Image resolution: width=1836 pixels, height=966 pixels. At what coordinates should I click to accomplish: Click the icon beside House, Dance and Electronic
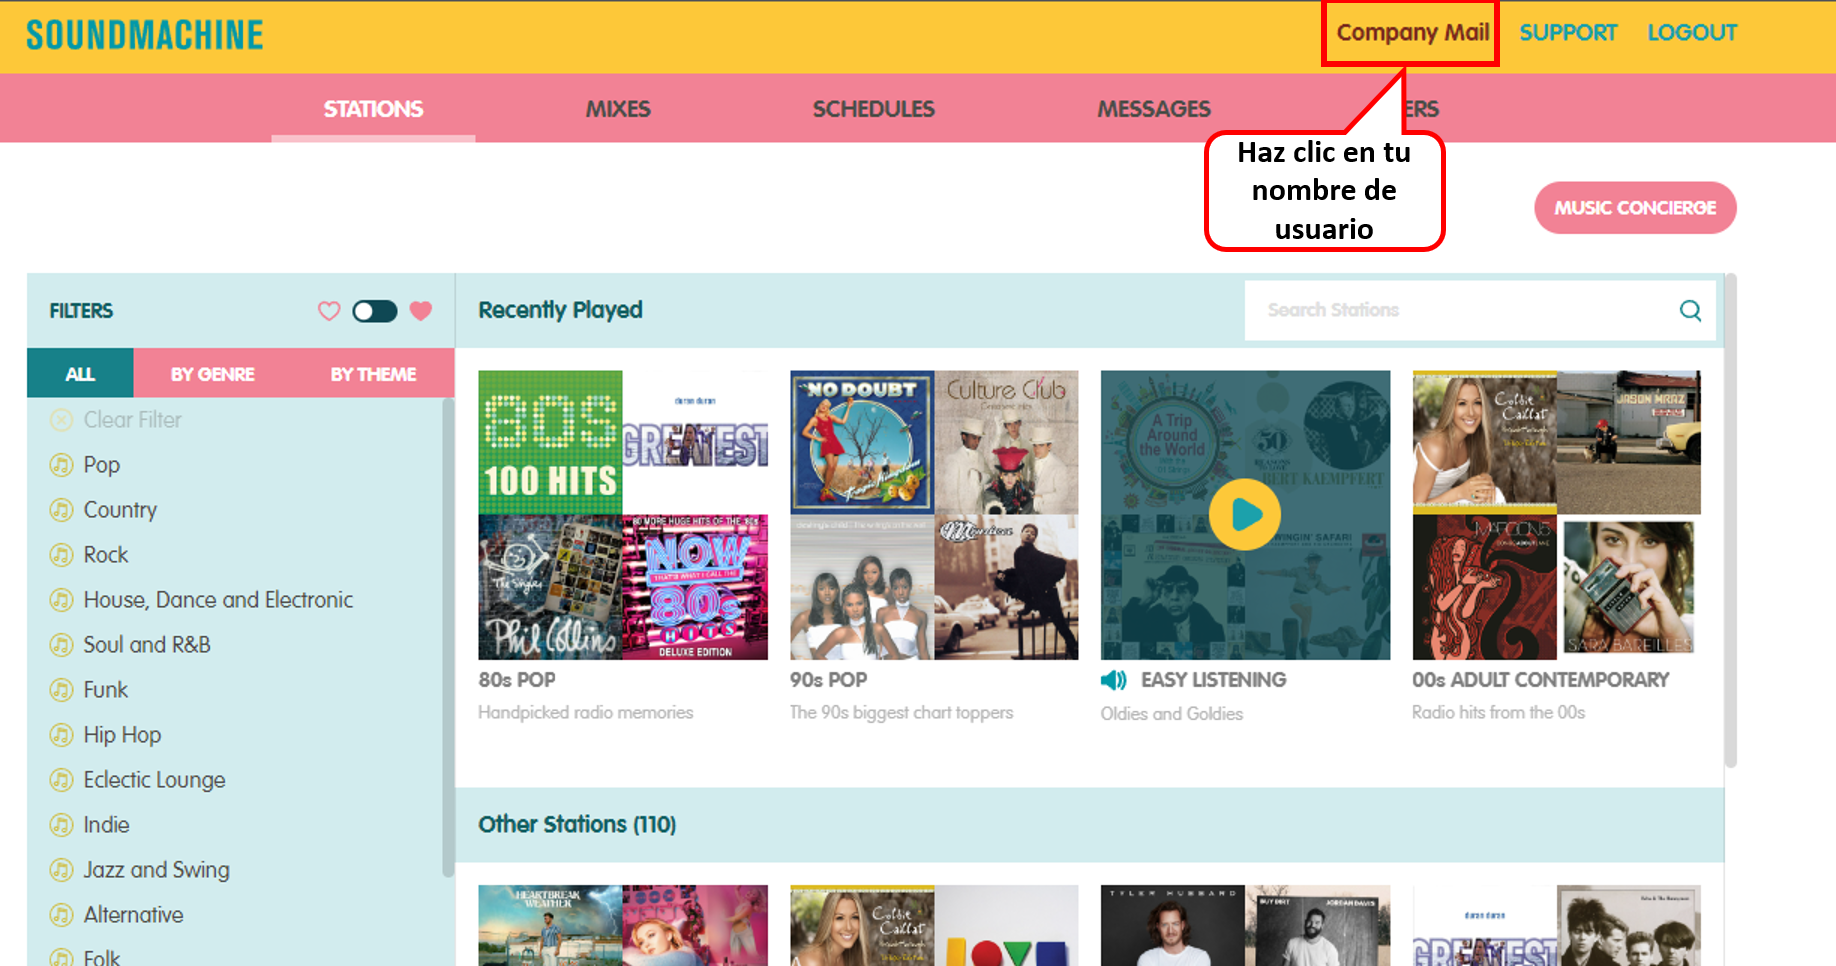click(x=61, y=600)
